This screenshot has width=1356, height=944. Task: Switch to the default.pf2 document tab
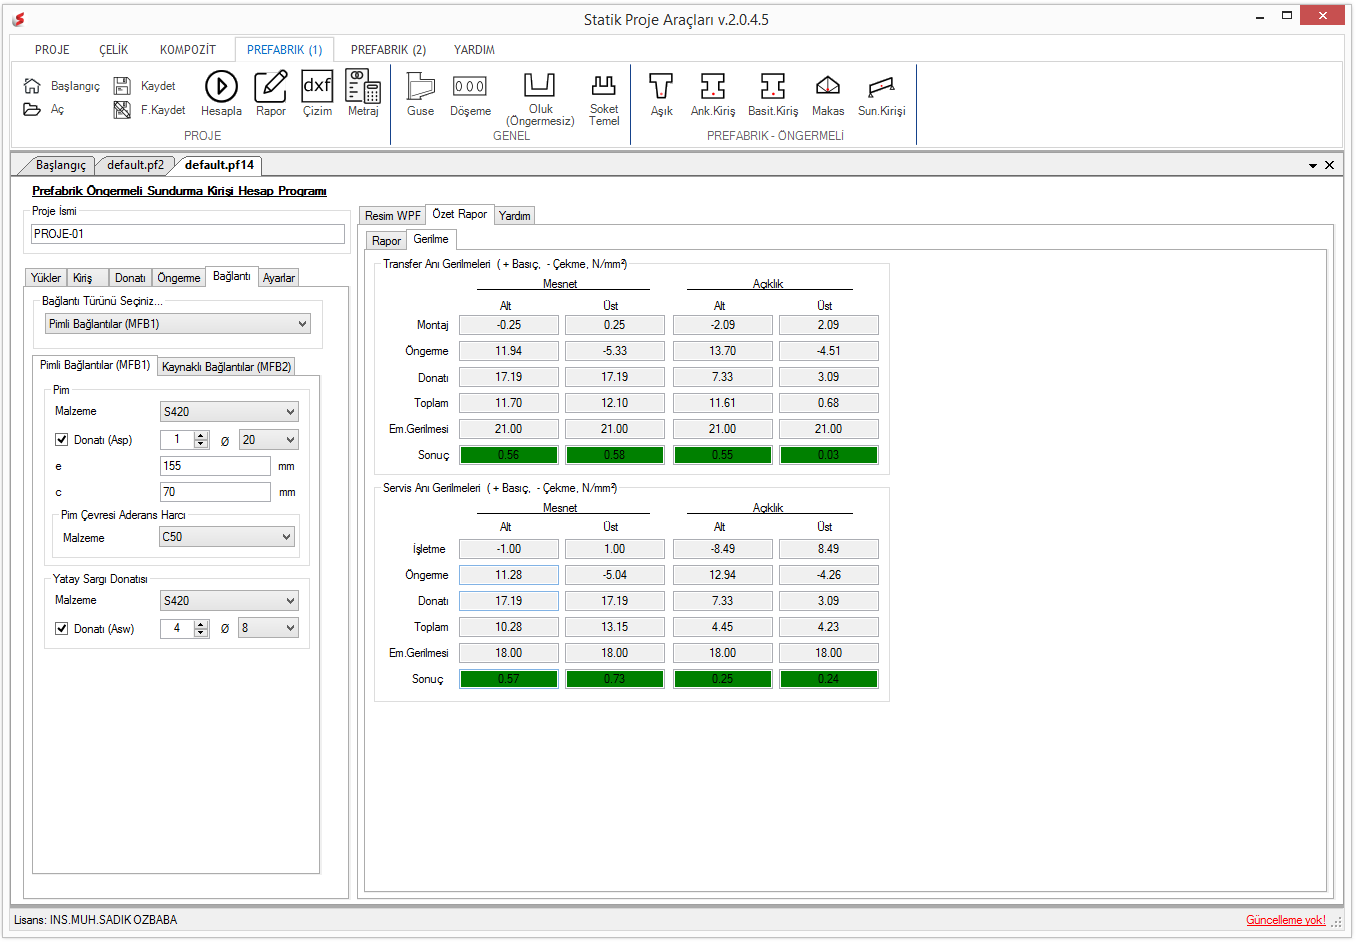[x=135, y=165]
